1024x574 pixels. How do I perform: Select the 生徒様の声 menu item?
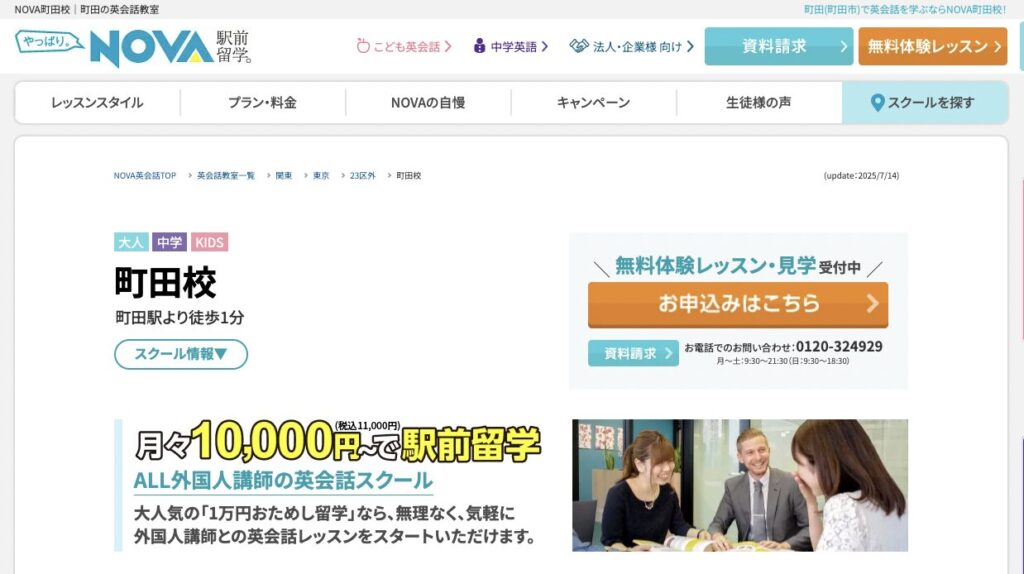758,103
